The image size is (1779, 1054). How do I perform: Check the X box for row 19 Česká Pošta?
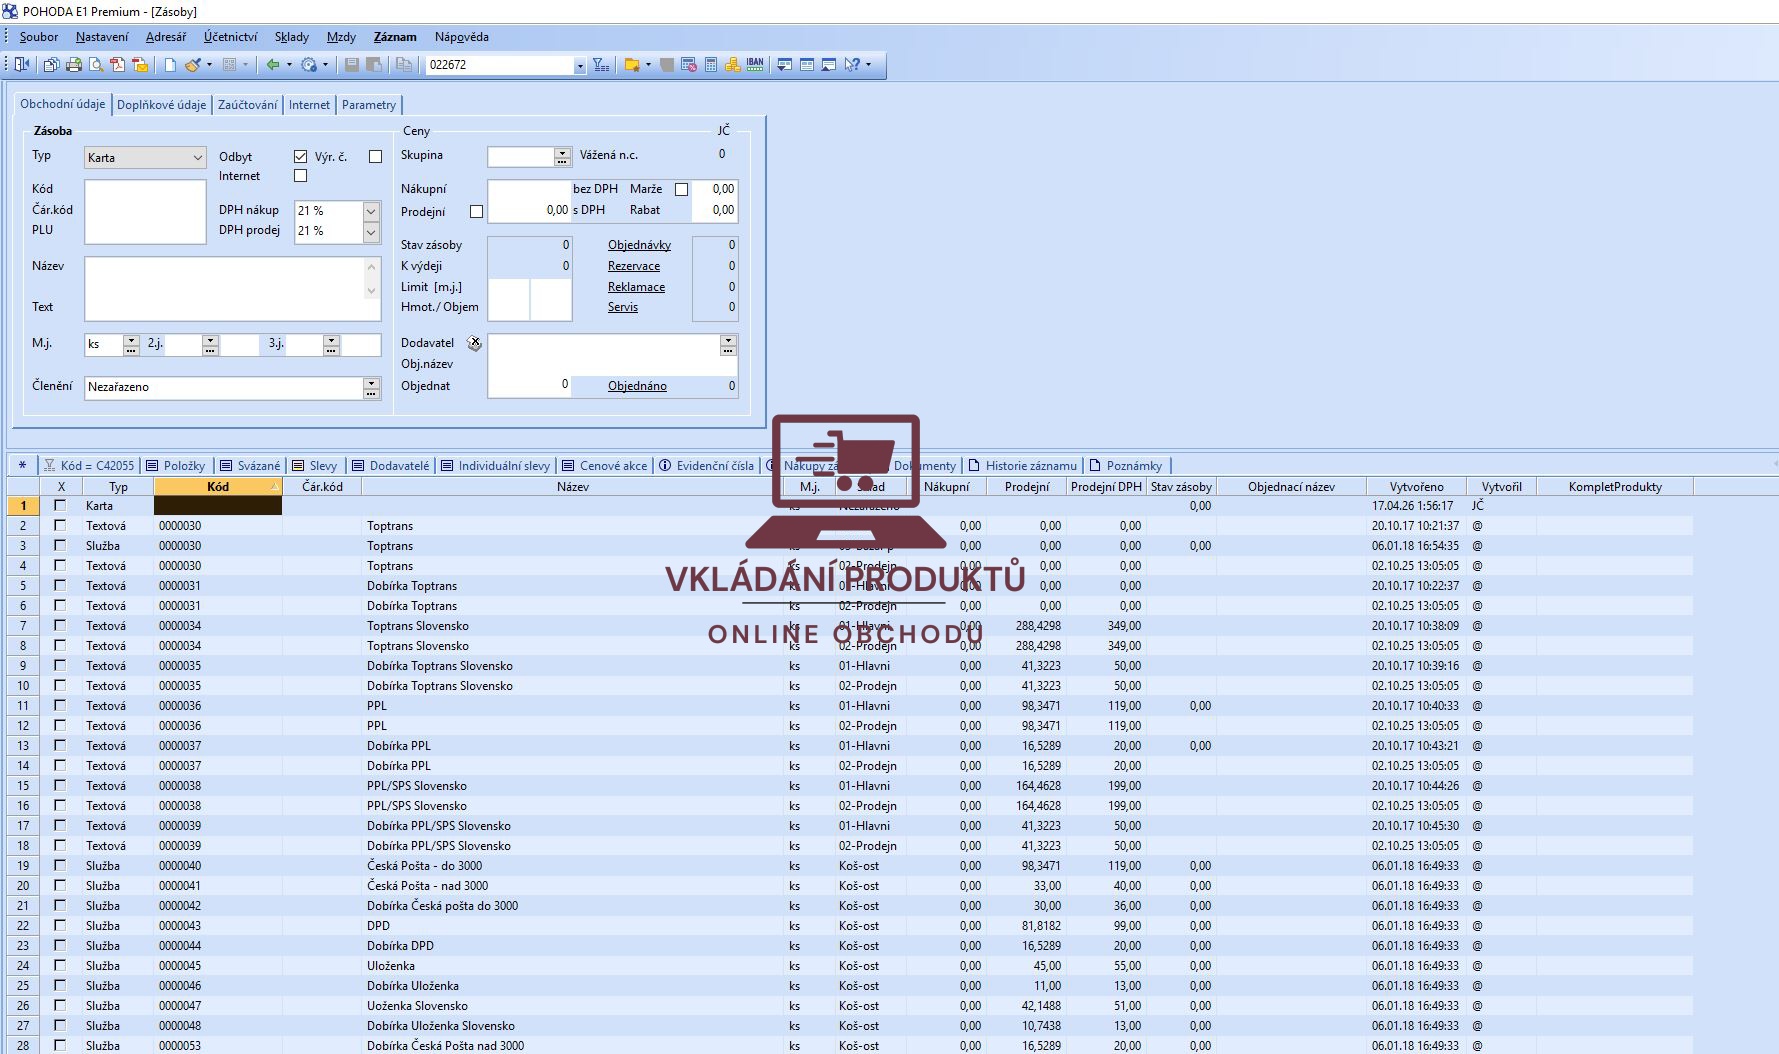click(x=60, y=865)
